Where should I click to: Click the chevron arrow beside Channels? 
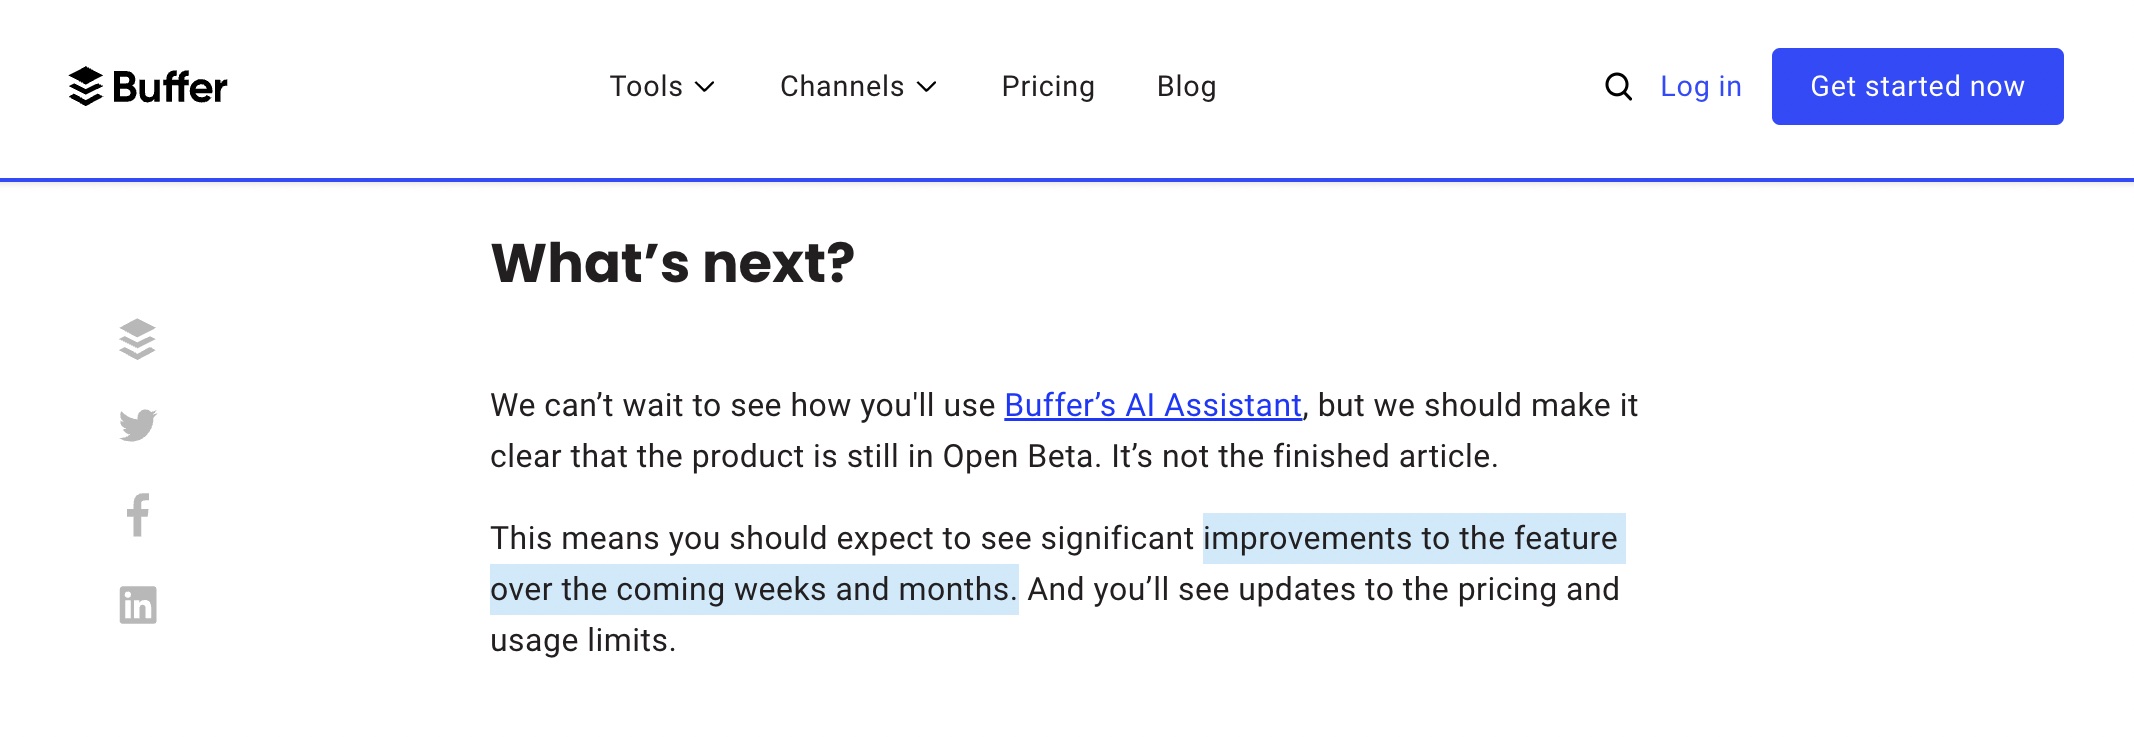[x=927, y=87]
